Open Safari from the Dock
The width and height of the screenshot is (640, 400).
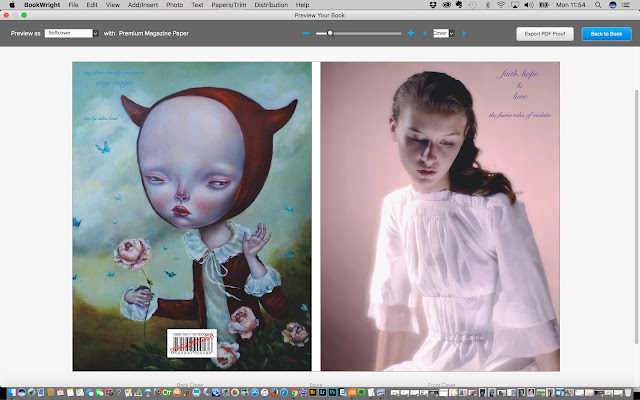pyautogui.click(x=284, y=393)
